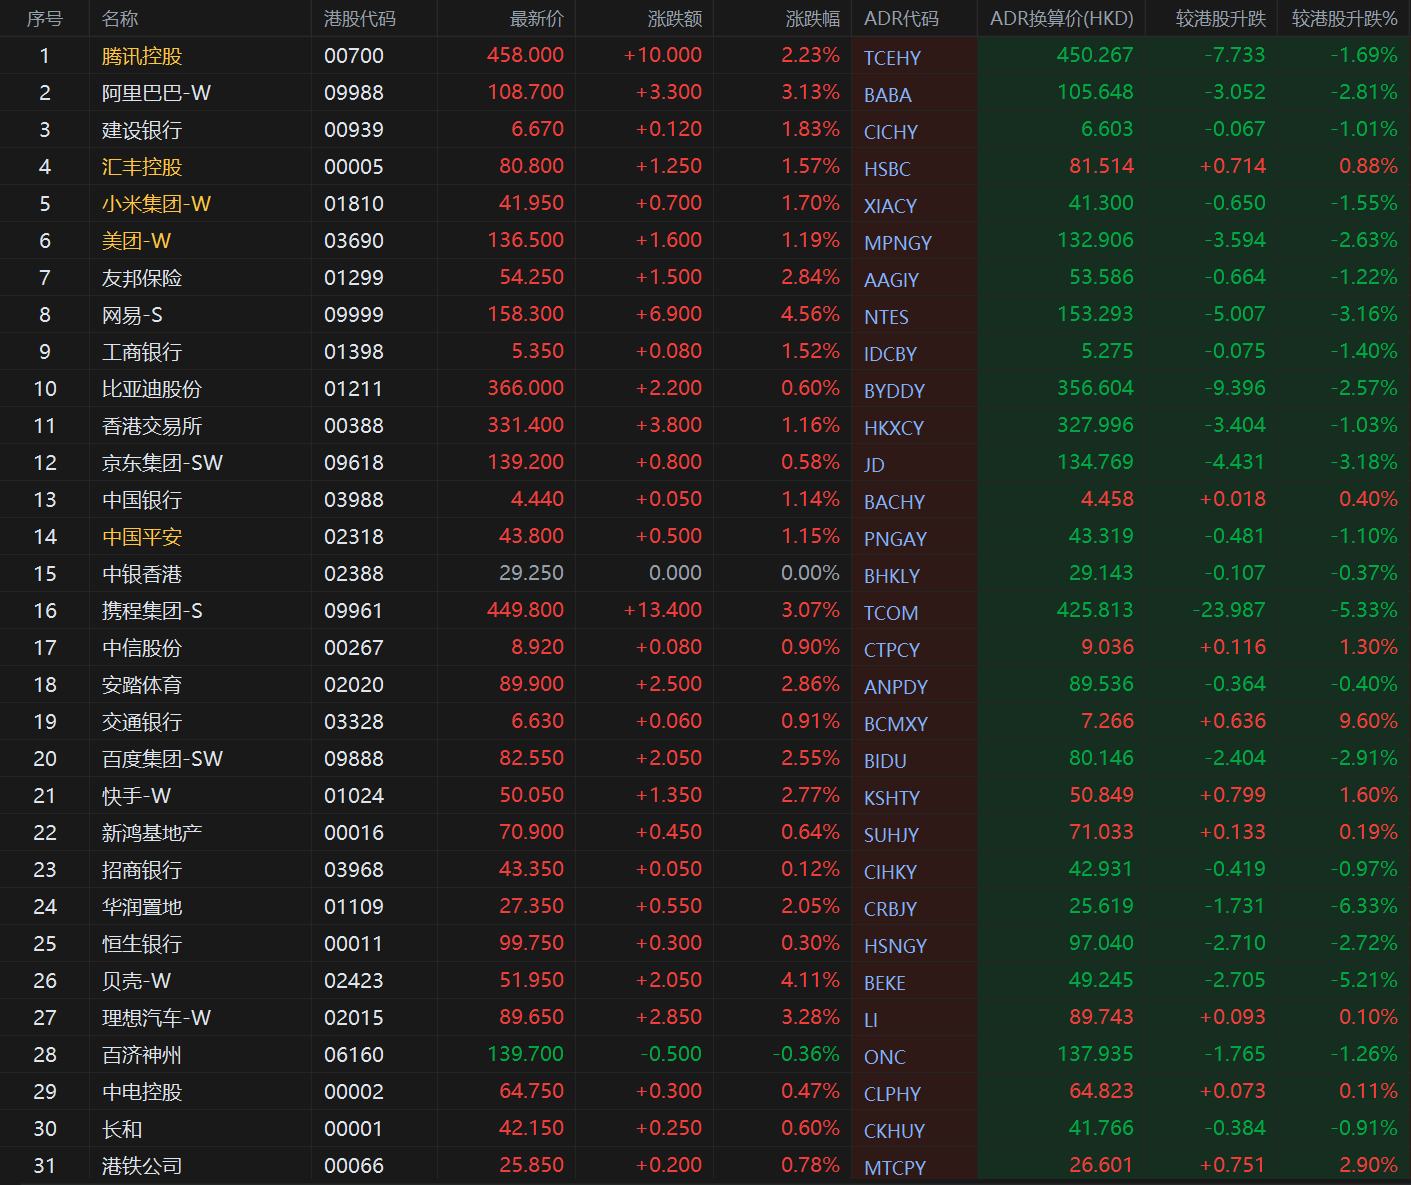Screen dimensions: 1411x1185
Task: Click the -23.987 difference value
Action: coord(1228,610)
